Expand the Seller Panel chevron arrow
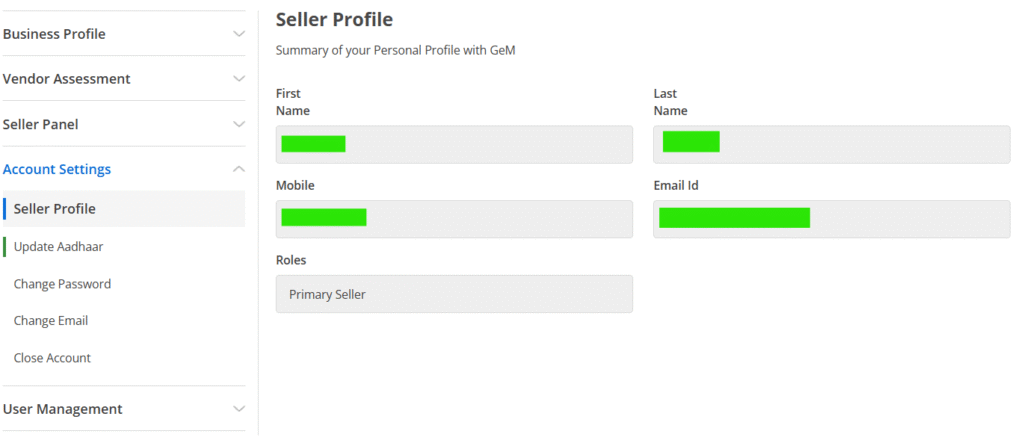This screenshot has height=443, width=1024. pos(238,124)
